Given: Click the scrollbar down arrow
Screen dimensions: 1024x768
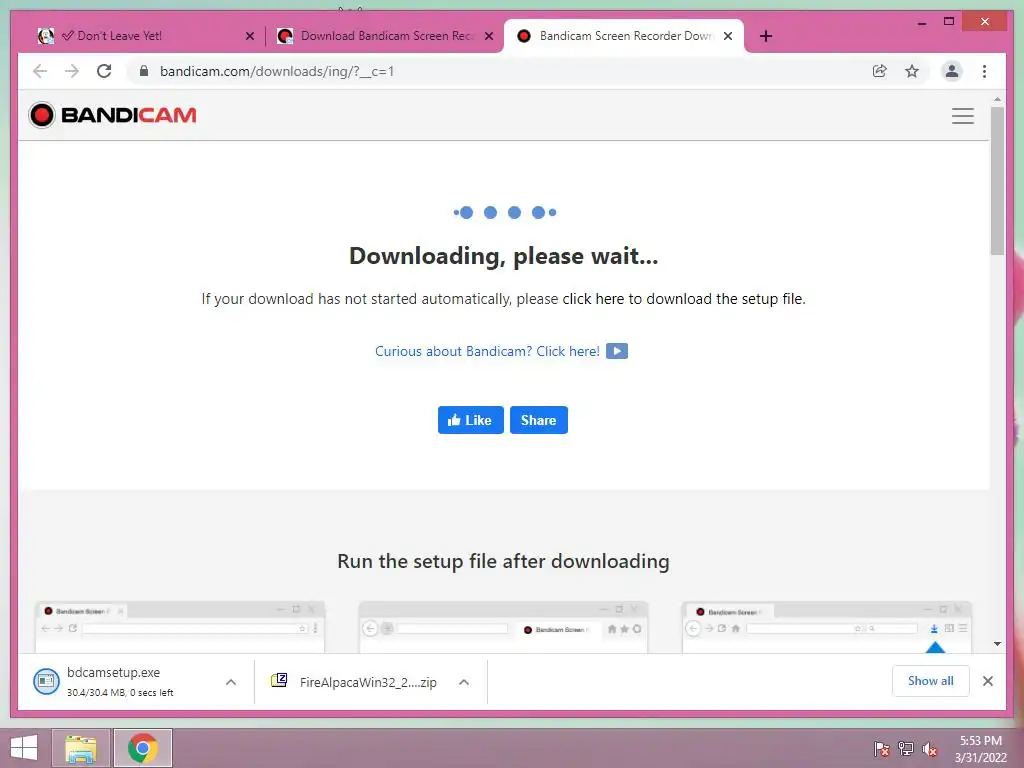Looking at the screenshot, I should click(x=997, y=644).
